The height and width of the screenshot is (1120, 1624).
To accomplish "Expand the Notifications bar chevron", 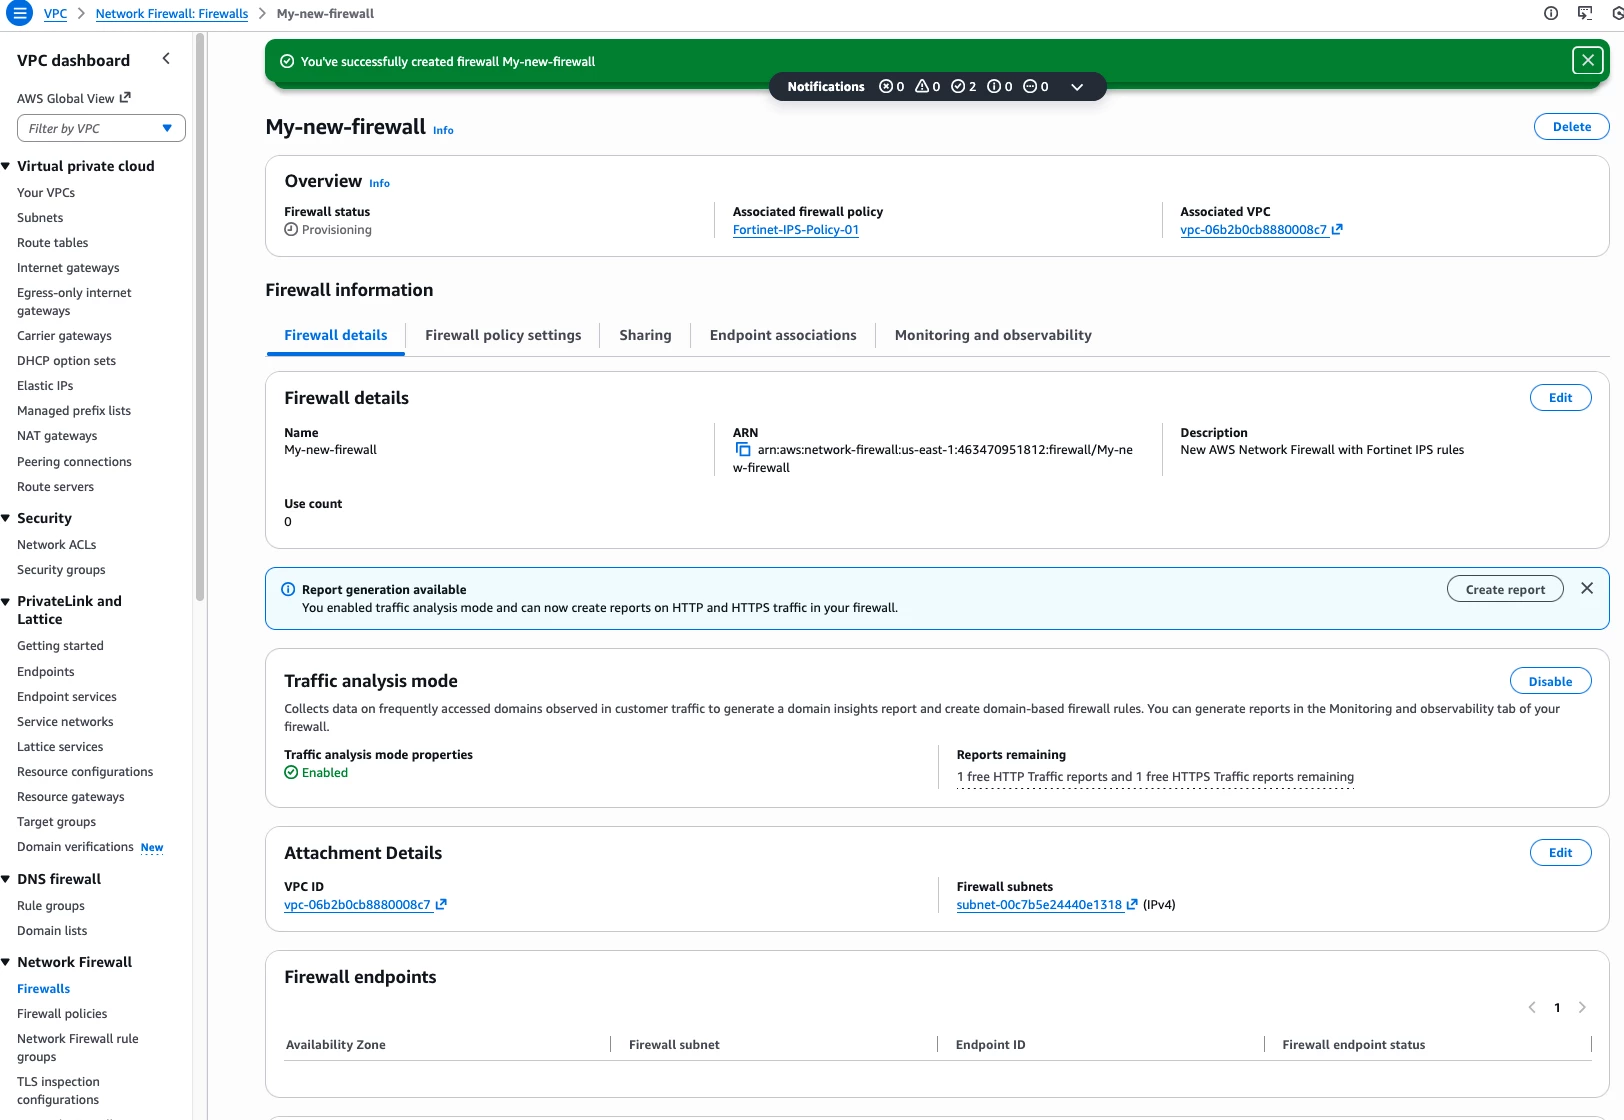I will pos(1077,87).
